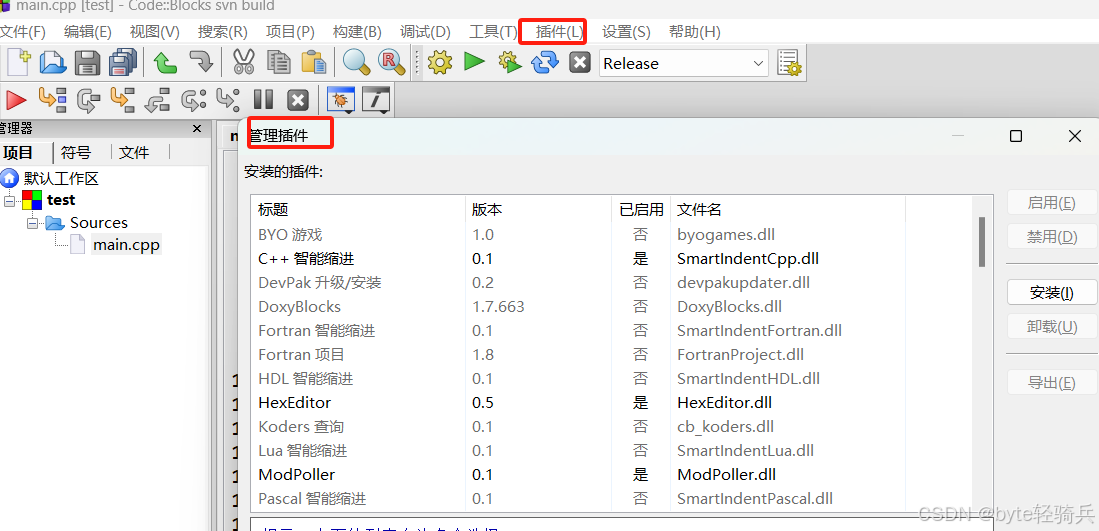The height and width of the screenshot is (531, 1099).
Task: Click the 导出(E) button
Action: coord(1052,382)
